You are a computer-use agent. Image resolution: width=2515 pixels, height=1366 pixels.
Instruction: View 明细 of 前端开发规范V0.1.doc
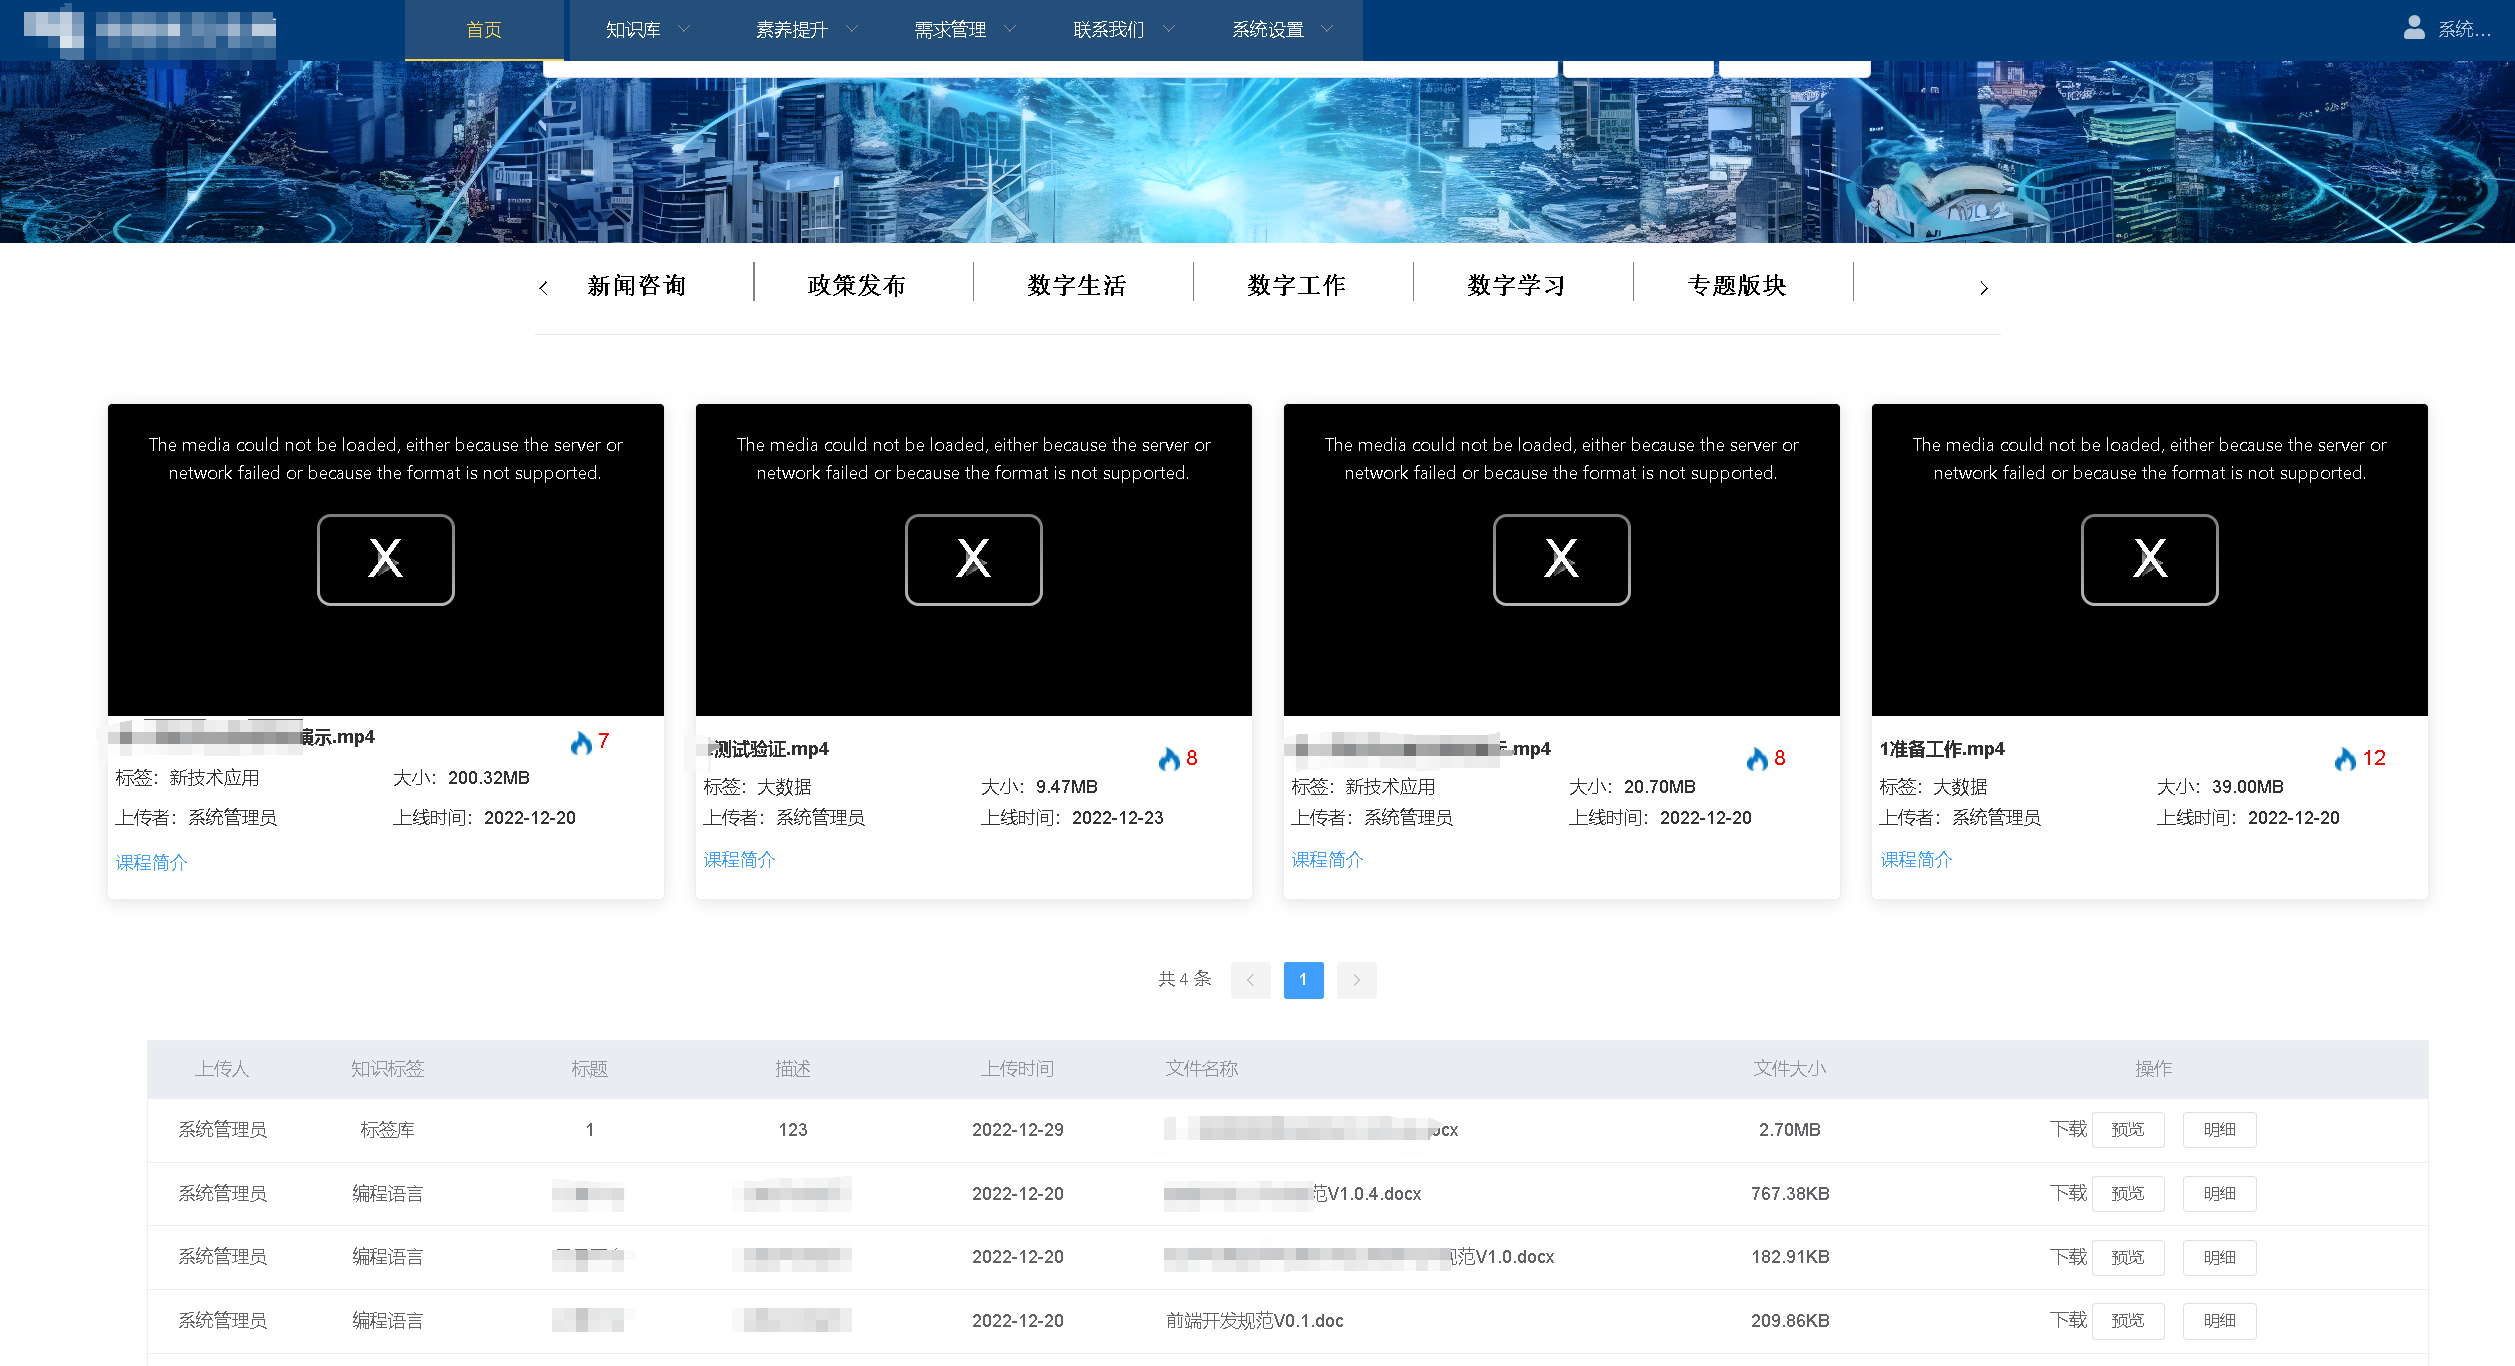[x=2220, y=1321]
